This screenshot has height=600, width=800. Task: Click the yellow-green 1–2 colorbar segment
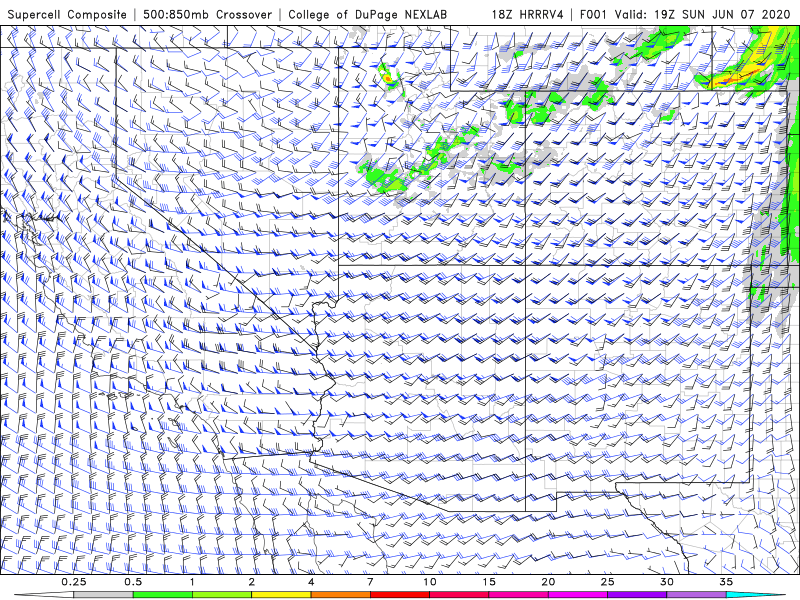click(222, 595)
